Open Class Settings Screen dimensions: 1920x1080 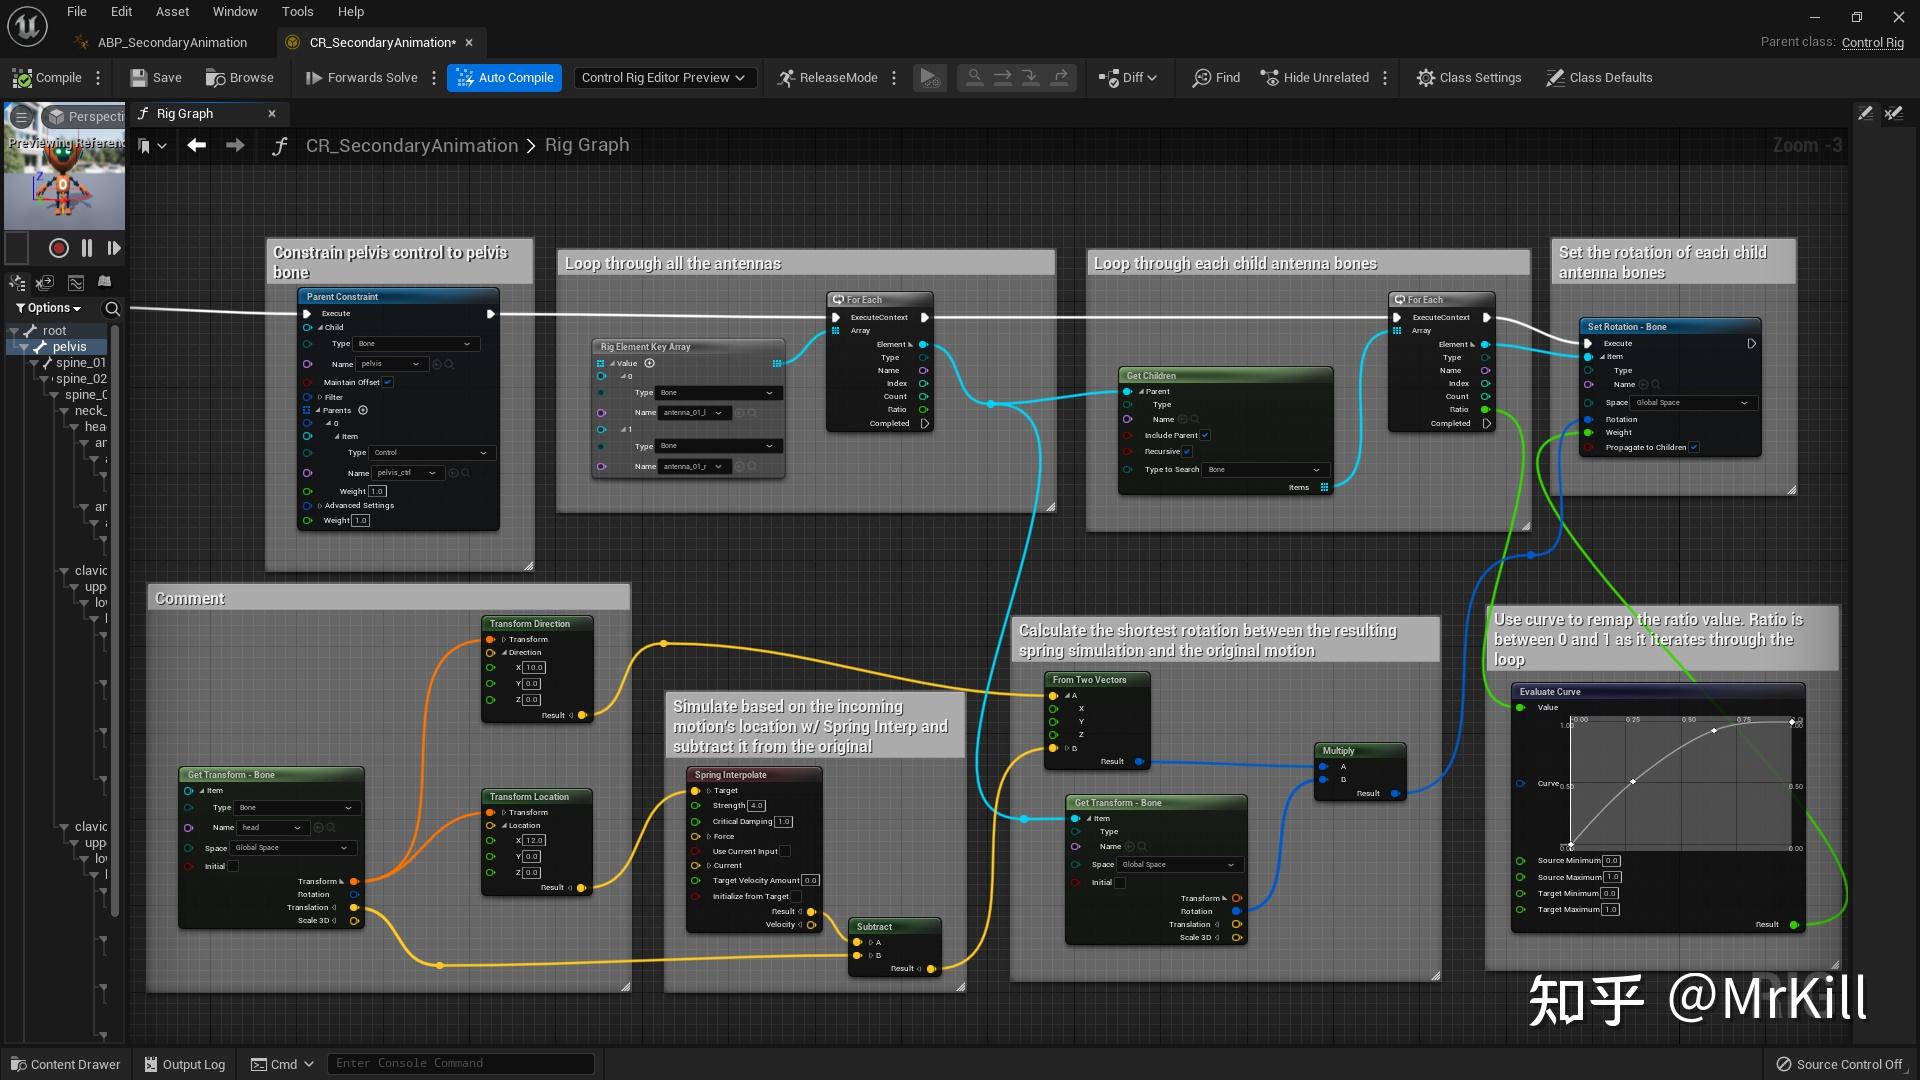1468,78
